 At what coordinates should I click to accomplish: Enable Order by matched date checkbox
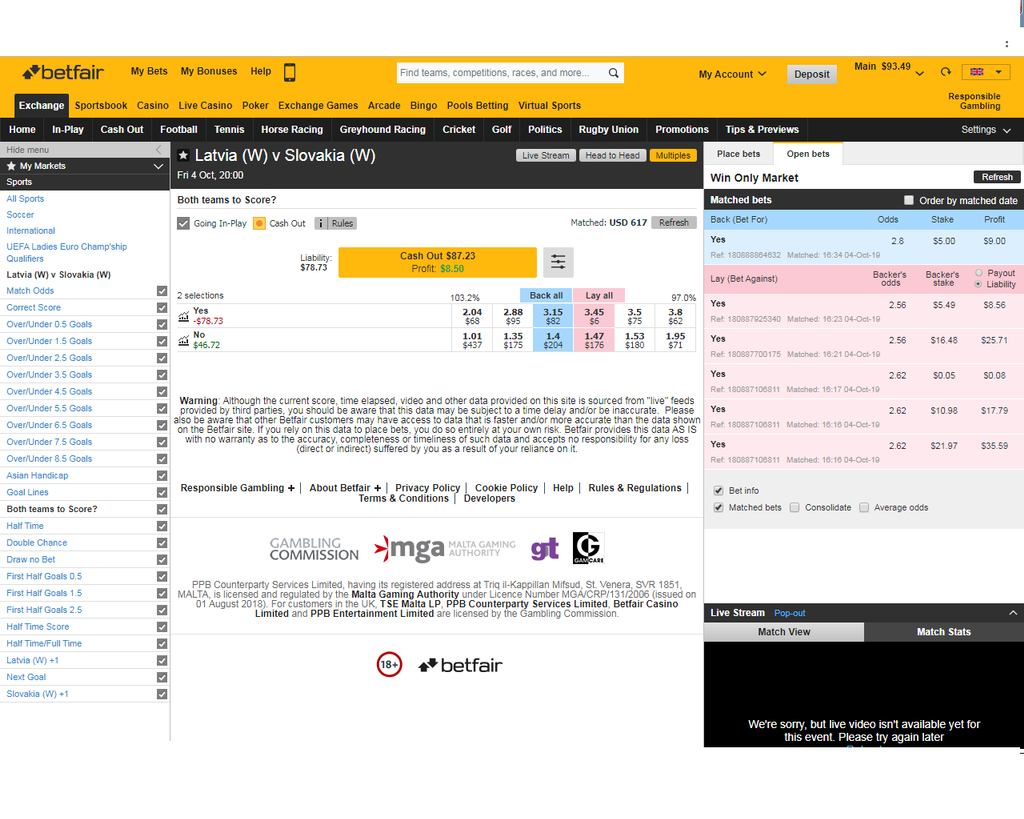coord(908,200)
